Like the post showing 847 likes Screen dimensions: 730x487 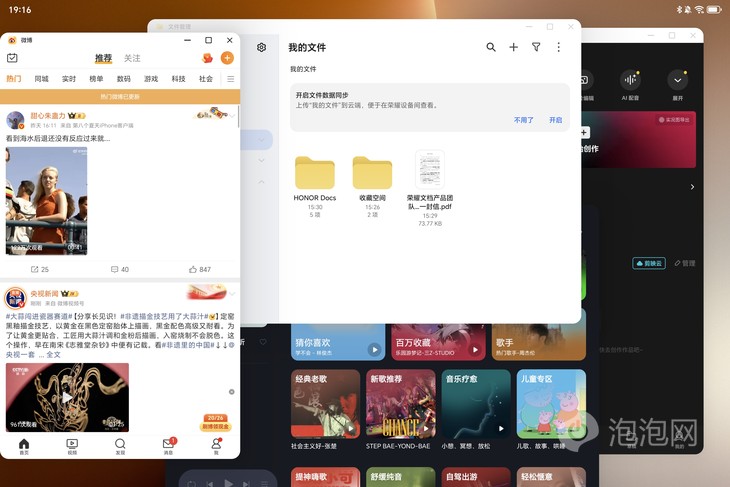click(x=200, y=269)
